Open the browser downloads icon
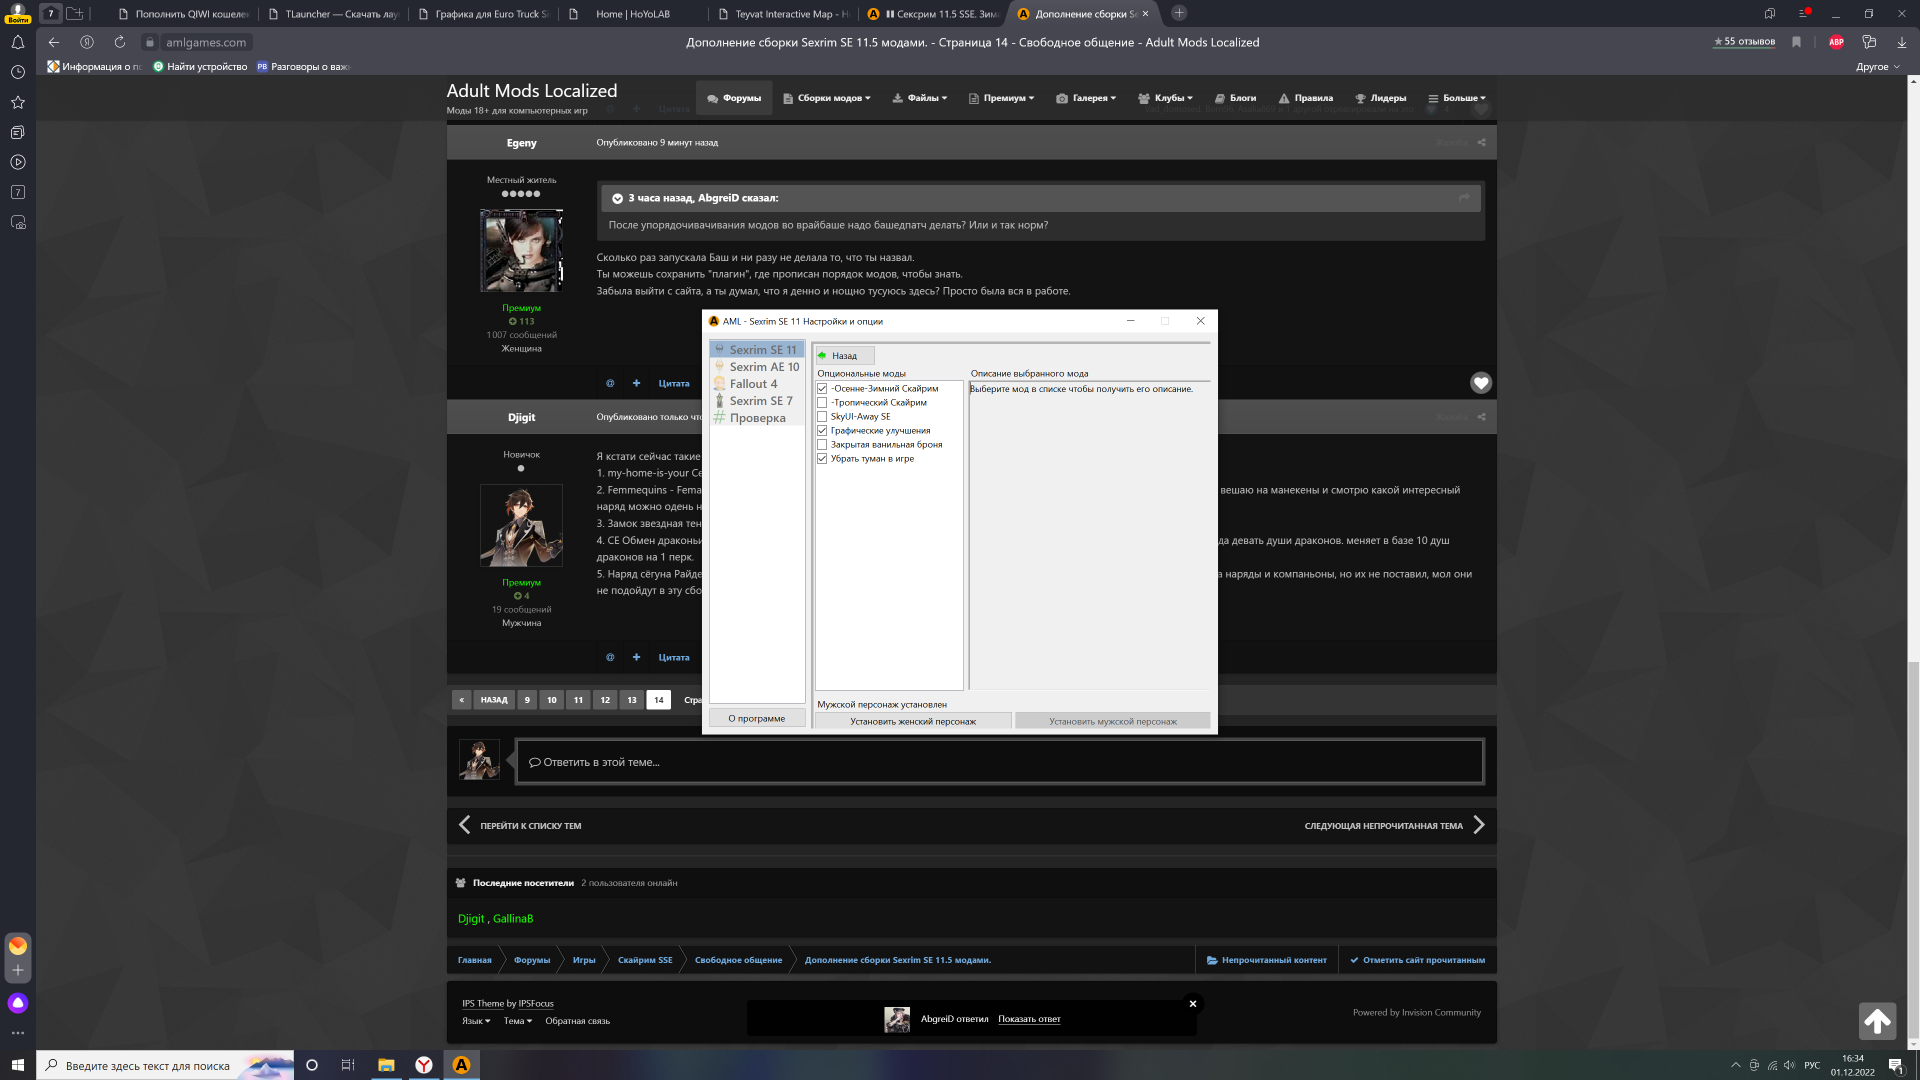The height and width of the screenshot is (1080, 1920). pyautogui.click(x=1901, y=42)
